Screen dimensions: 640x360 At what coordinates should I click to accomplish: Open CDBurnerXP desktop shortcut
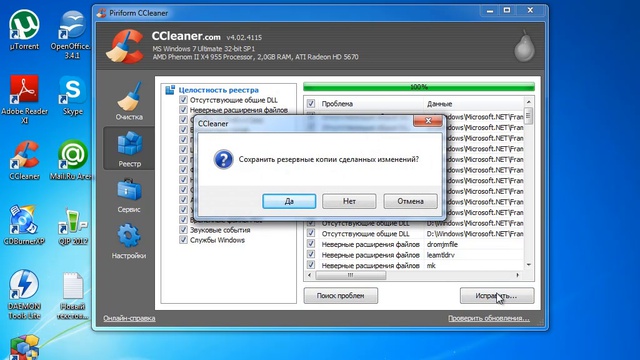24,225
